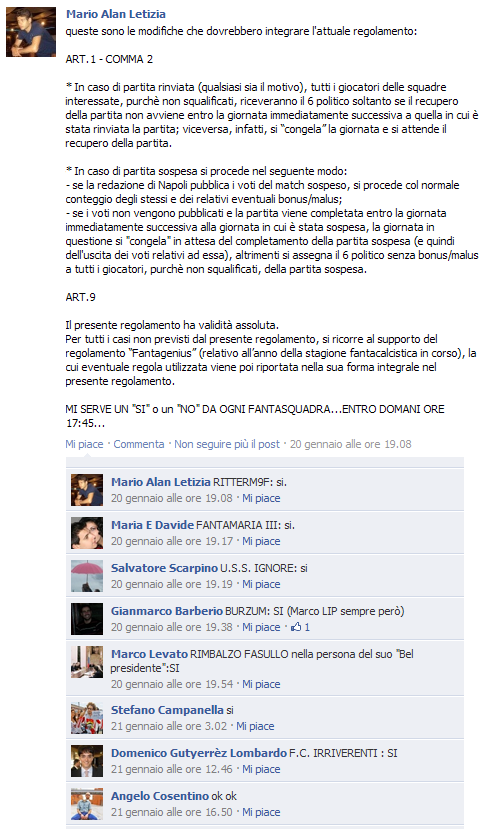Click Stefano Campanella's comment avatar
The height and width of the screenshot is (831, 496).
[87, 718]
